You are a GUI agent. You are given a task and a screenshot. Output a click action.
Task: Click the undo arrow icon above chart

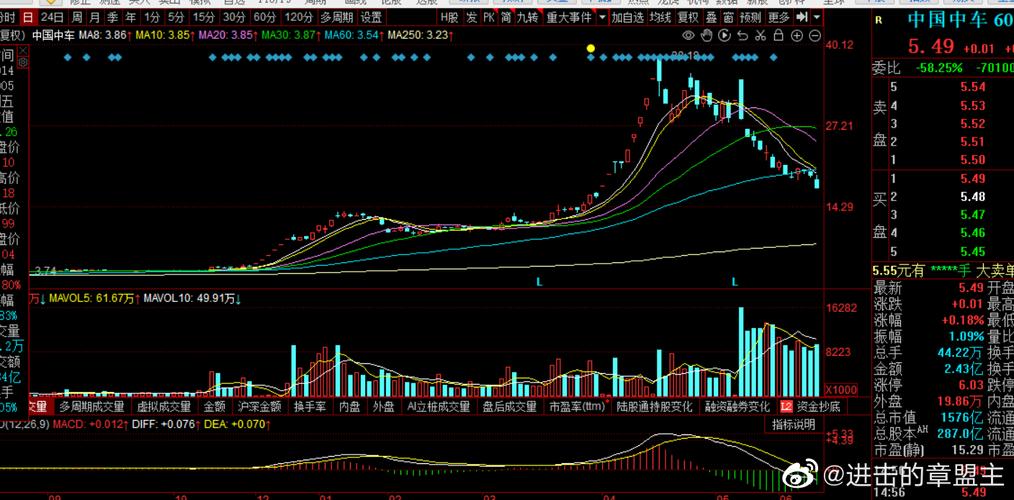743,35
